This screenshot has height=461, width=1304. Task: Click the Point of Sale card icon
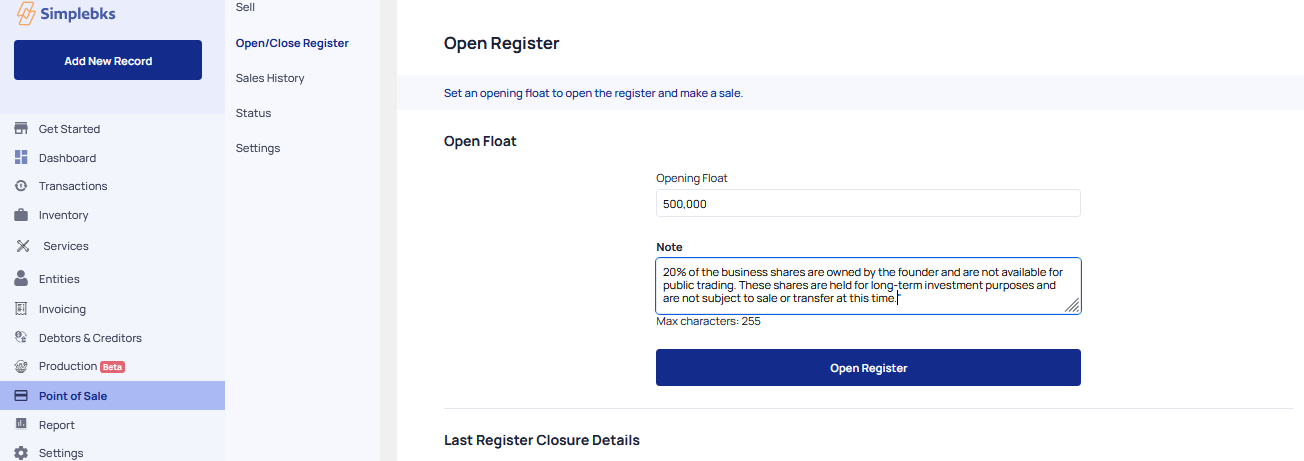coord(21,396)
